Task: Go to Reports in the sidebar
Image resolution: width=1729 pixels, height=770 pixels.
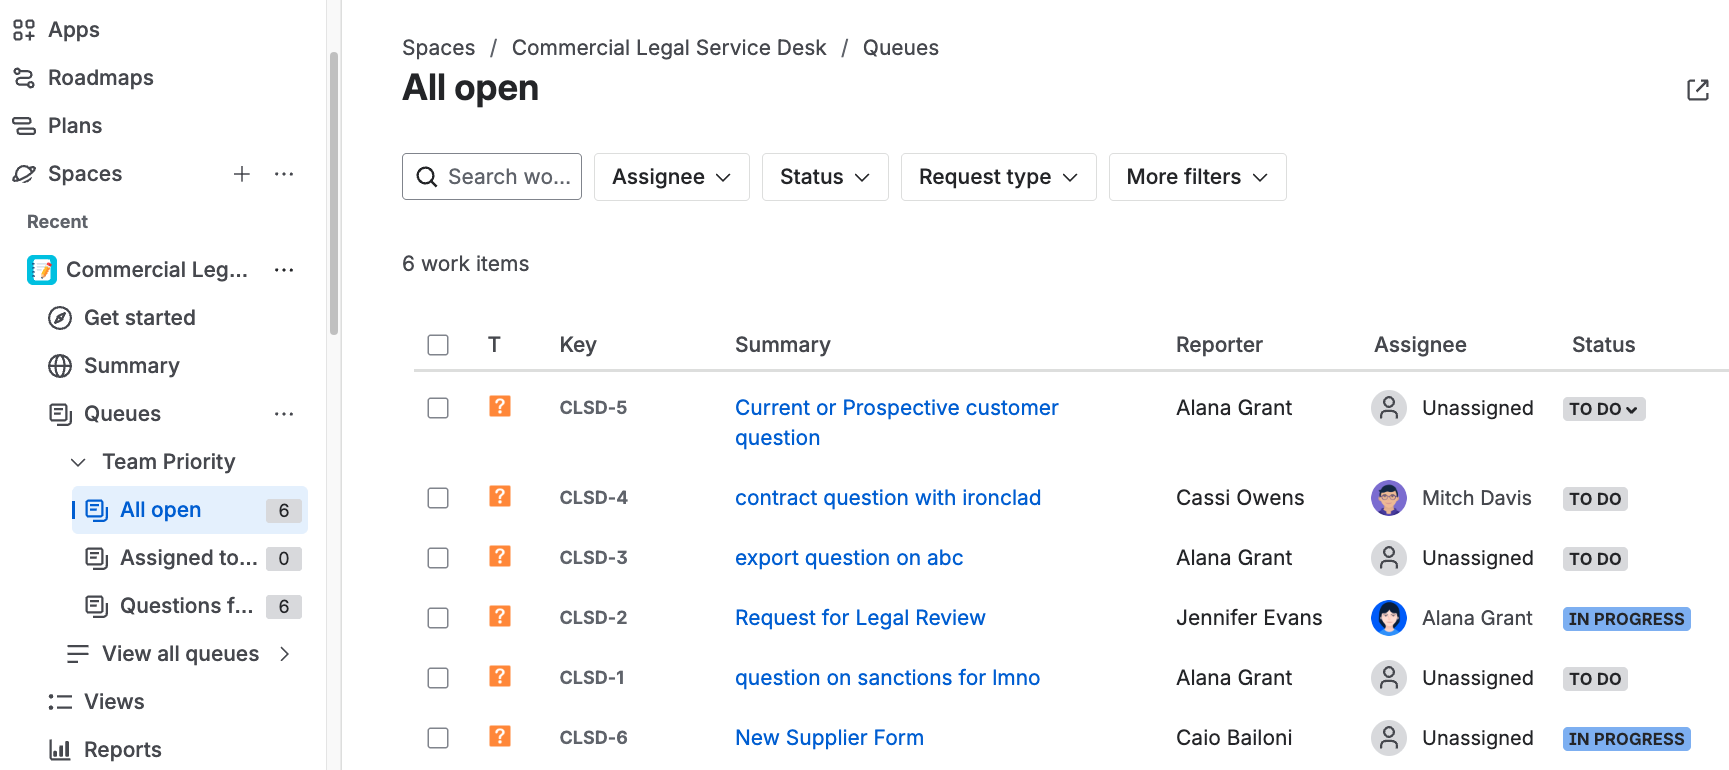Action: click(122, 750)
